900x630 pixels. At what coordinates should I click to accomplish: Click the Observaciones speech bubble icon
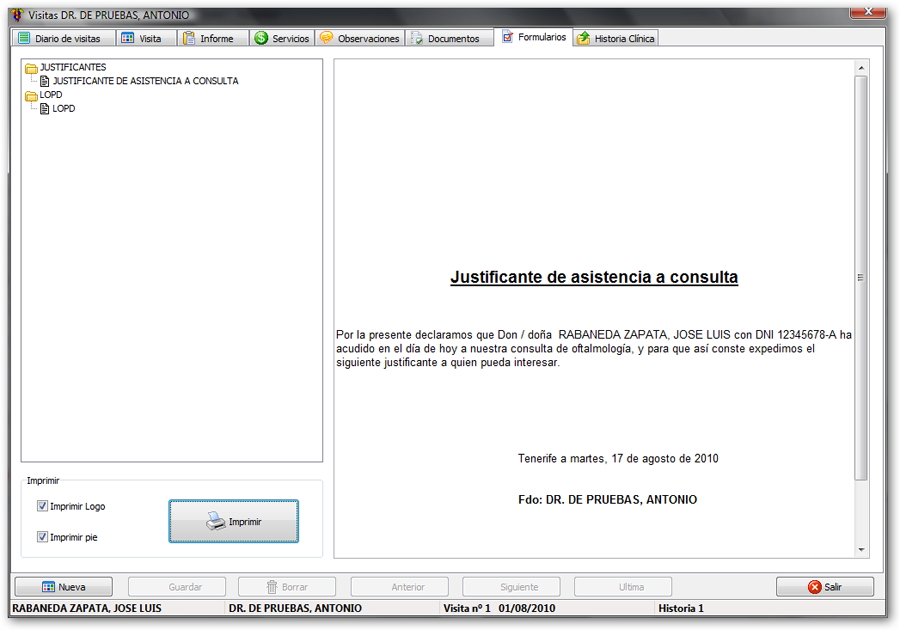pos(326,38)
